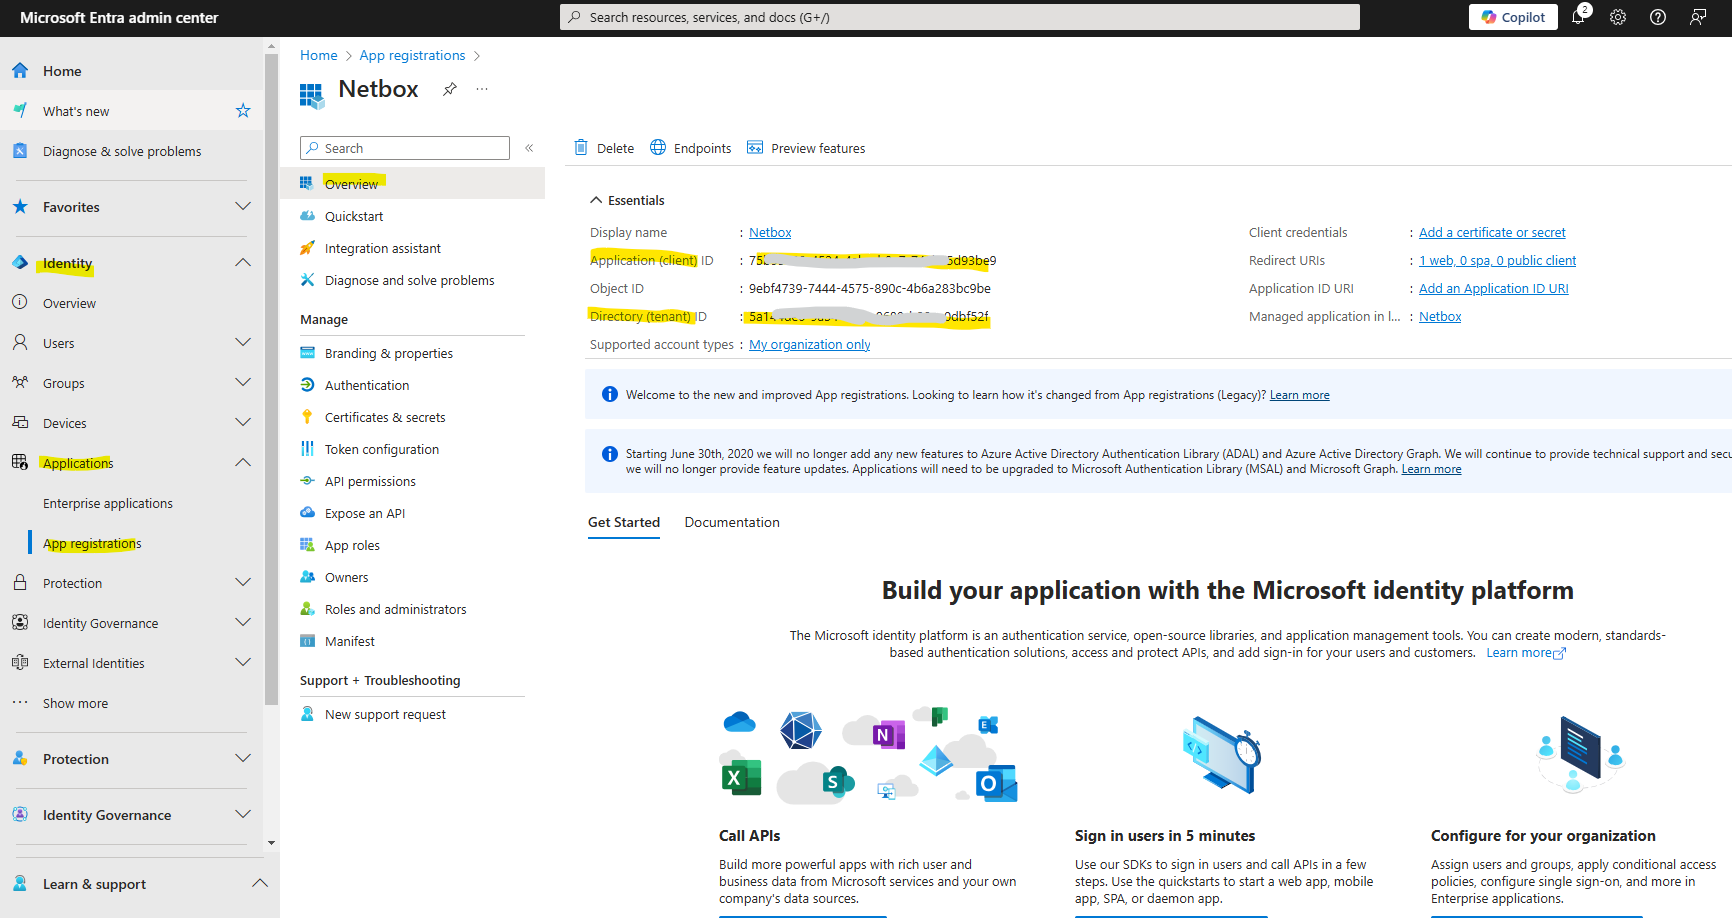Click the resource menu Search field

[405, 148]
